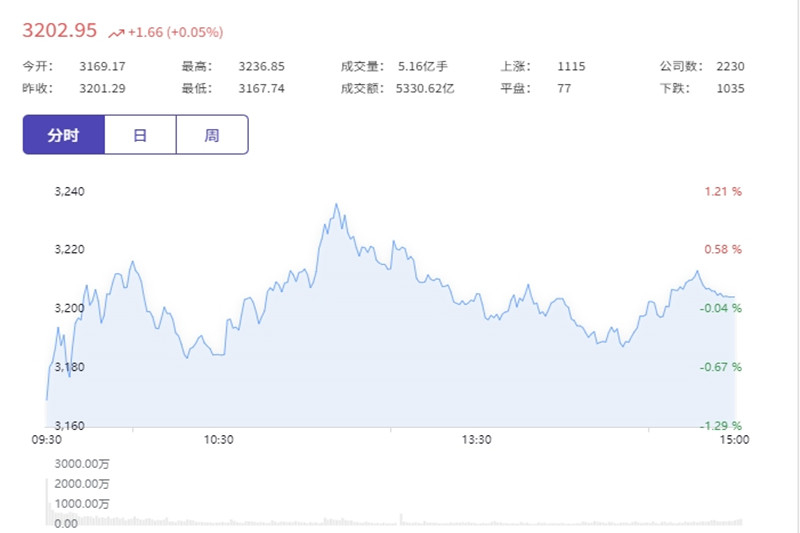This screenshot has width=800, height=533.
Task: Click the 13:30 time axis label
Action: point(477,439)
